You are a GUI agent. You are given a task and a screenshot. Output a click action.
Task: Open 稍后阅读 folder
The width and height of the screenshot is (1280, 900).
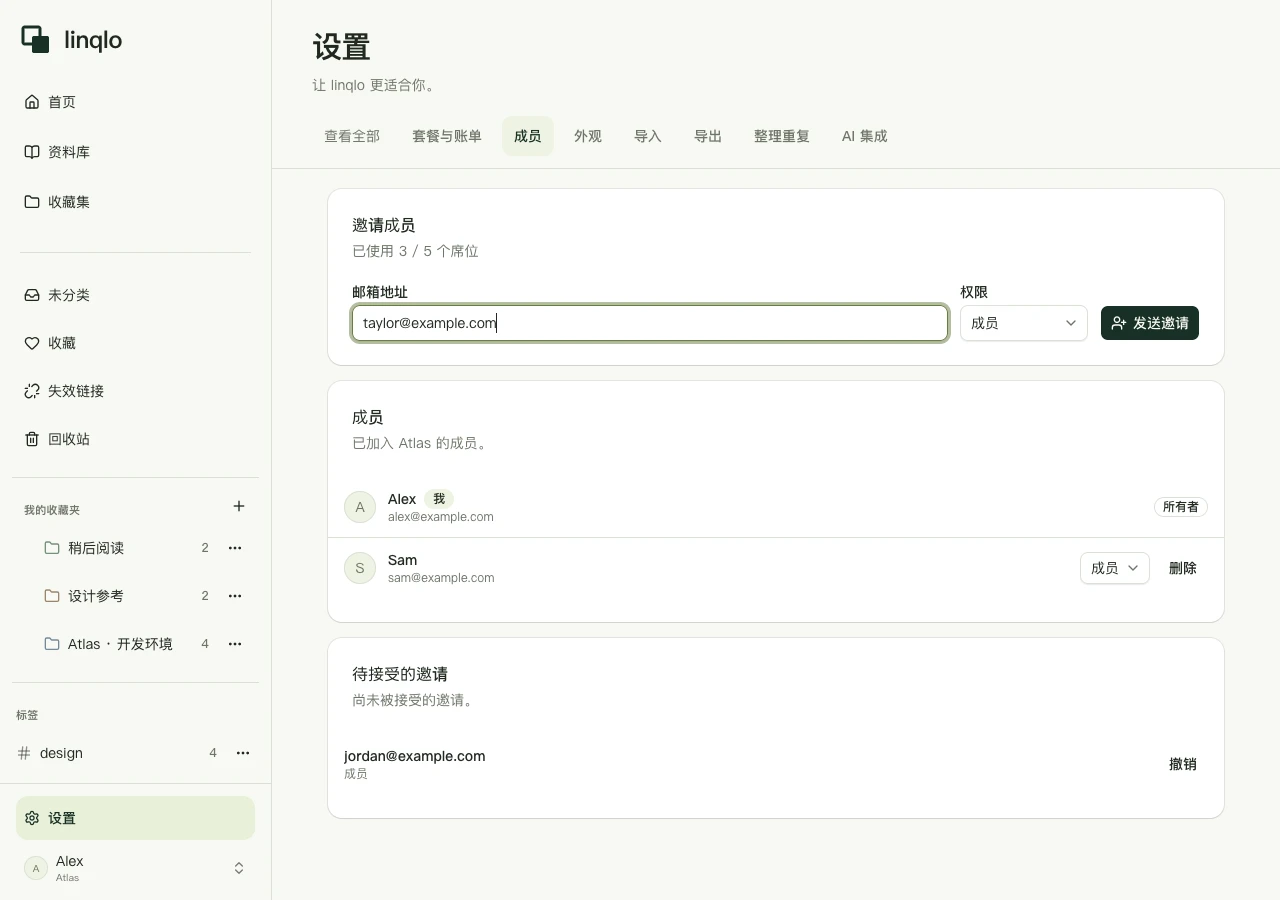tap(96, 548)
